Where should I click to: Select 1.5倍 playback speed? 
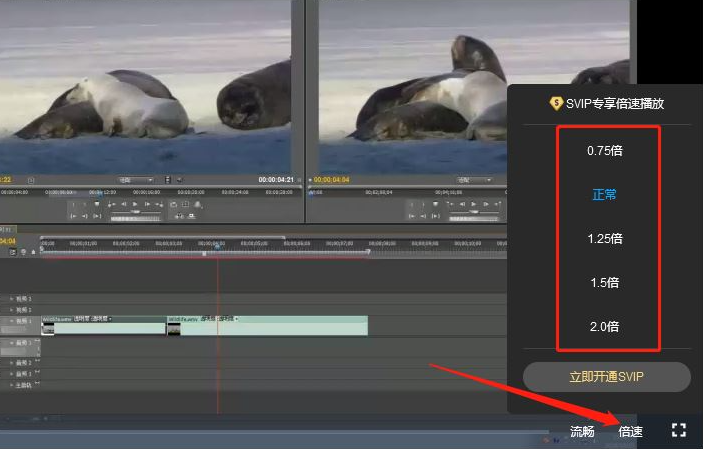click(605, 282)
